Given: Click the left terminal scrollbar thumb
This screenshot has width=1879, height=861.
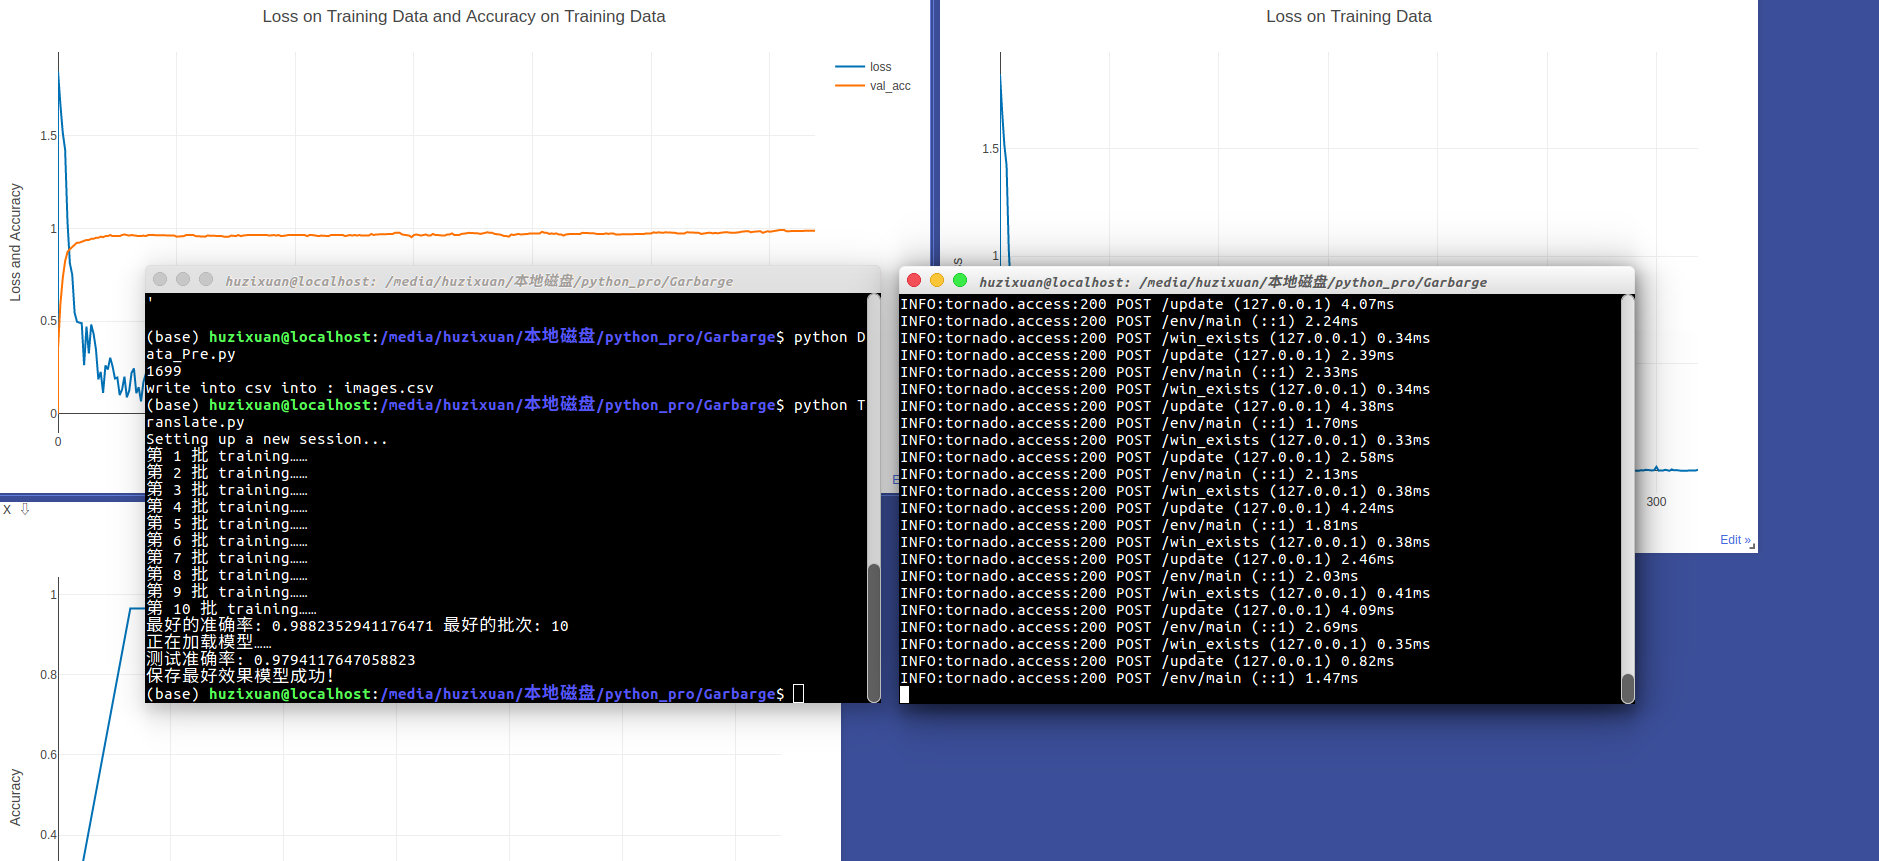Looking at the screenshot, I should [874, 632].
